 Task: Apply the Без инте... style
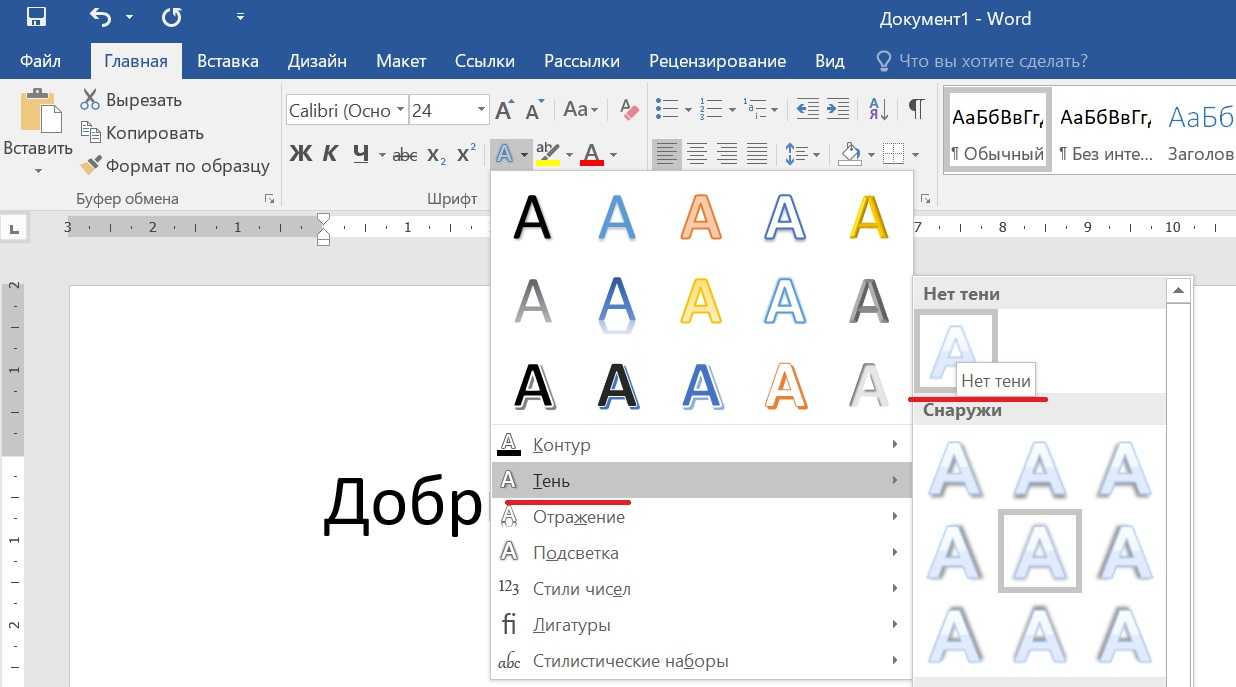1106,130
